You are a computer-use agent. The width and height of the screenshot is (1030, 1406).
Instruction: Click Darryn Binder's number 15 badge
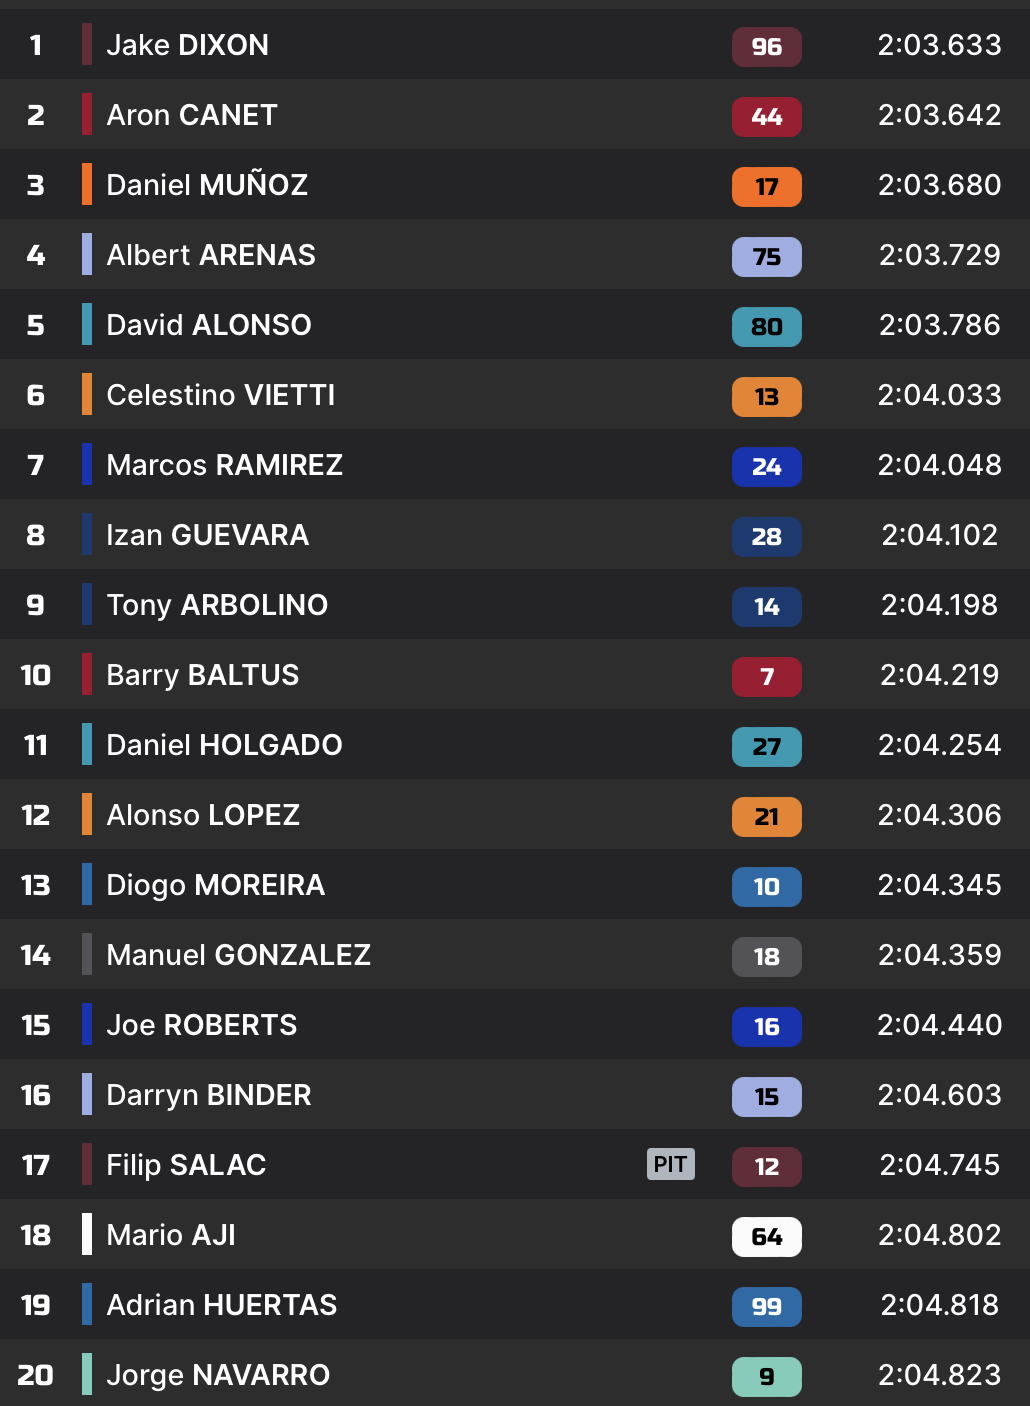766,1097
